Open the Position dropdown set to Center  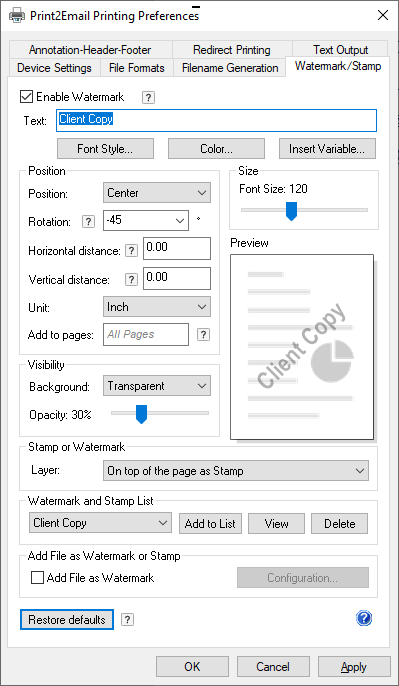[x=157, y=193]
